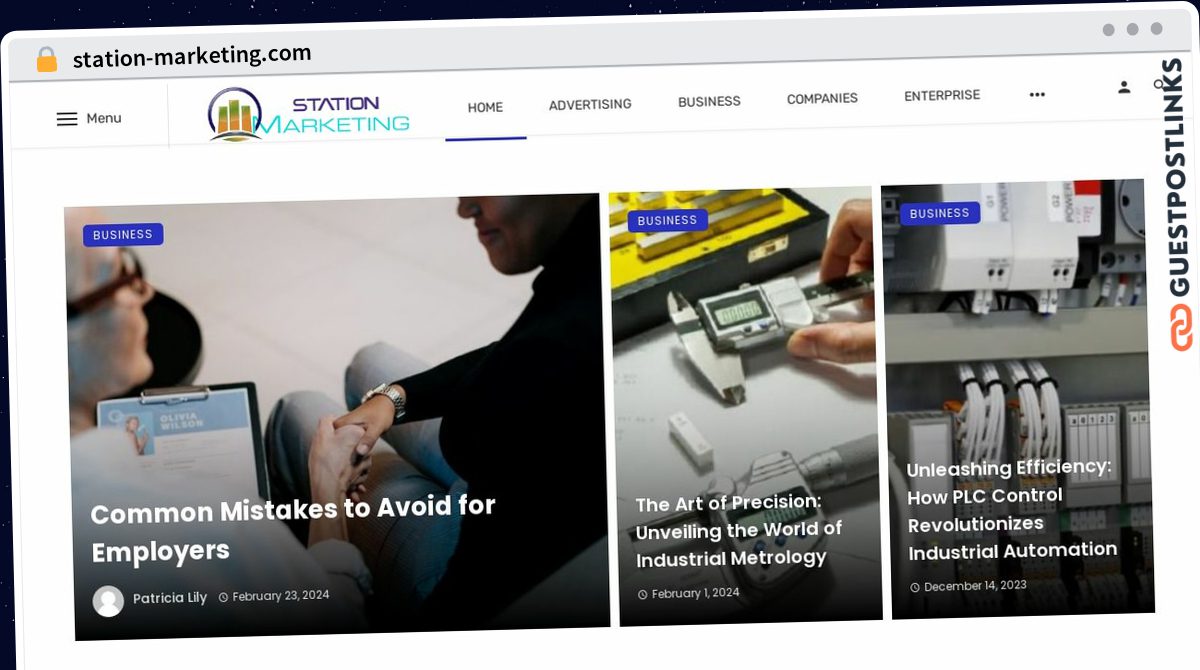Click BUSINESS tag on the calipers image

[667, 221]
